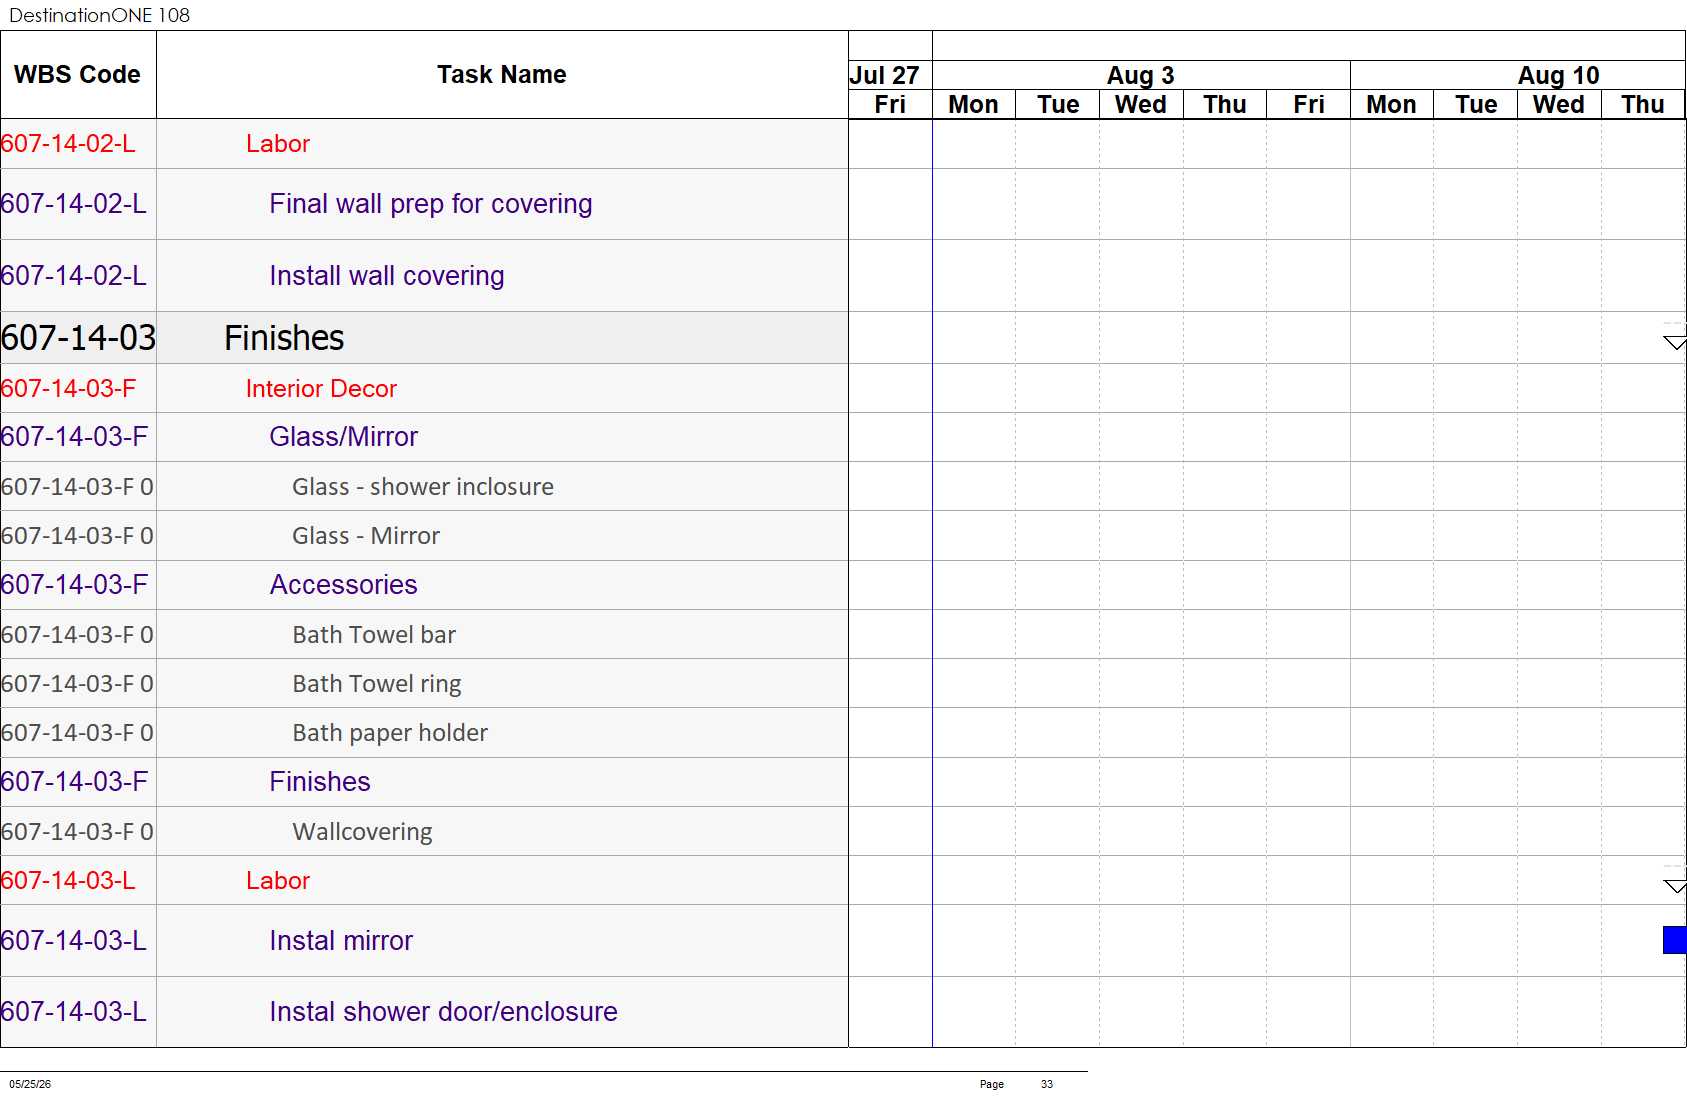Select the blue Instal mirror Gantt bar
Screen dimensions: 1687x1097
[x=1675, y=940]
